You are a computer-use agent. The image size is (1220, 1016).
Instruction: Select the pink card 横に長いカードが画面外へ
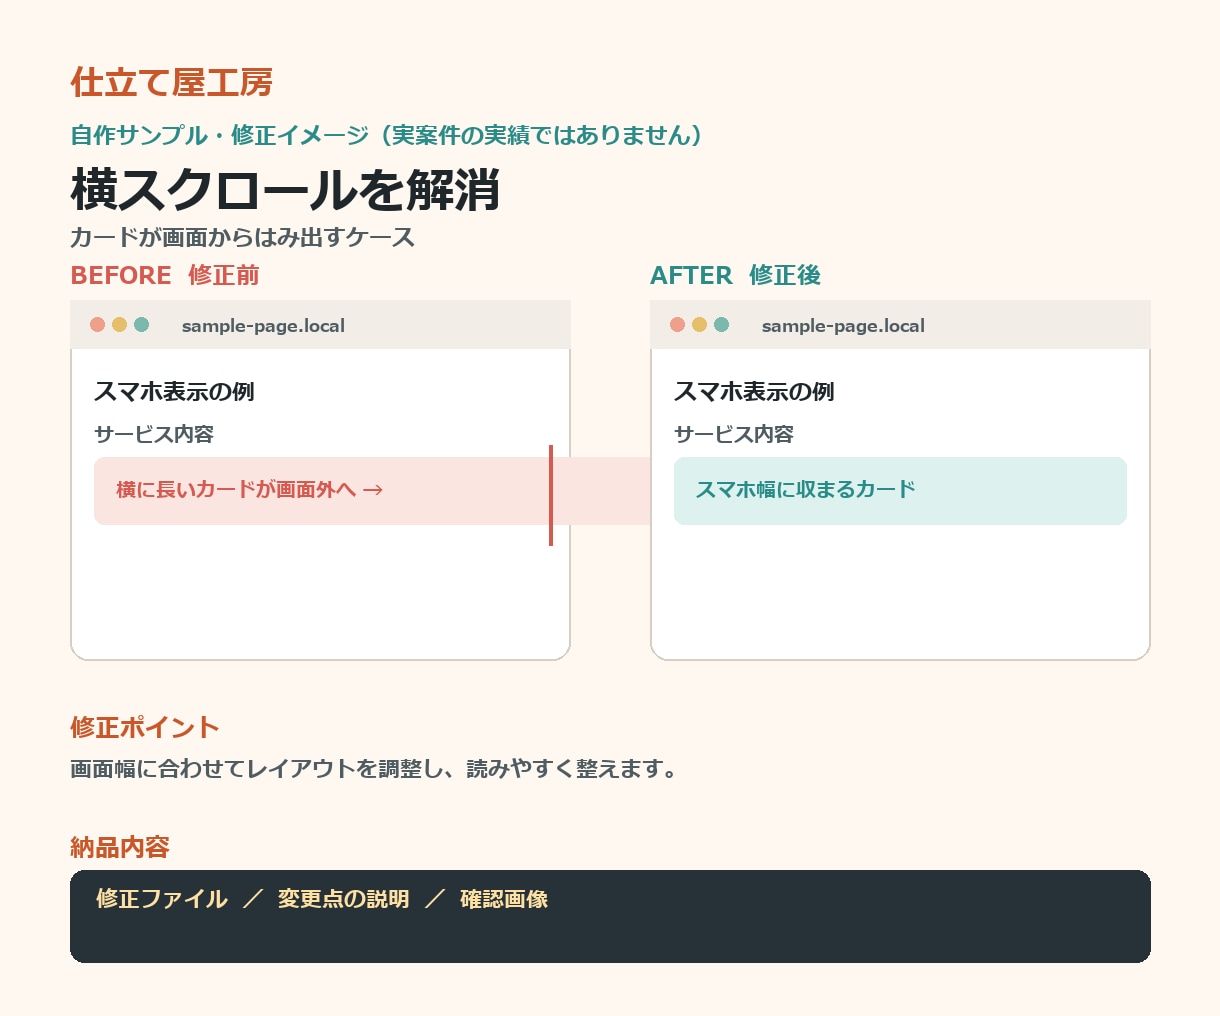pos(372,491)
